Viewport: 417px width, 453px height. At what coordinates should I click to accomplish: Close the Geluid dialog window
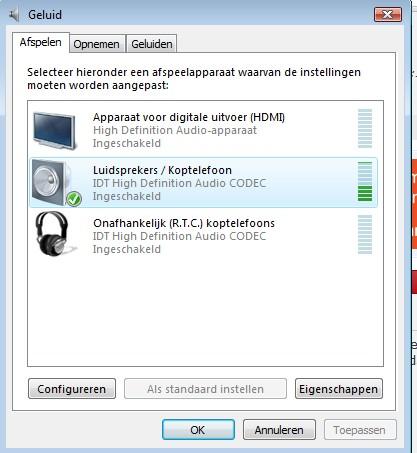[388, 14]
